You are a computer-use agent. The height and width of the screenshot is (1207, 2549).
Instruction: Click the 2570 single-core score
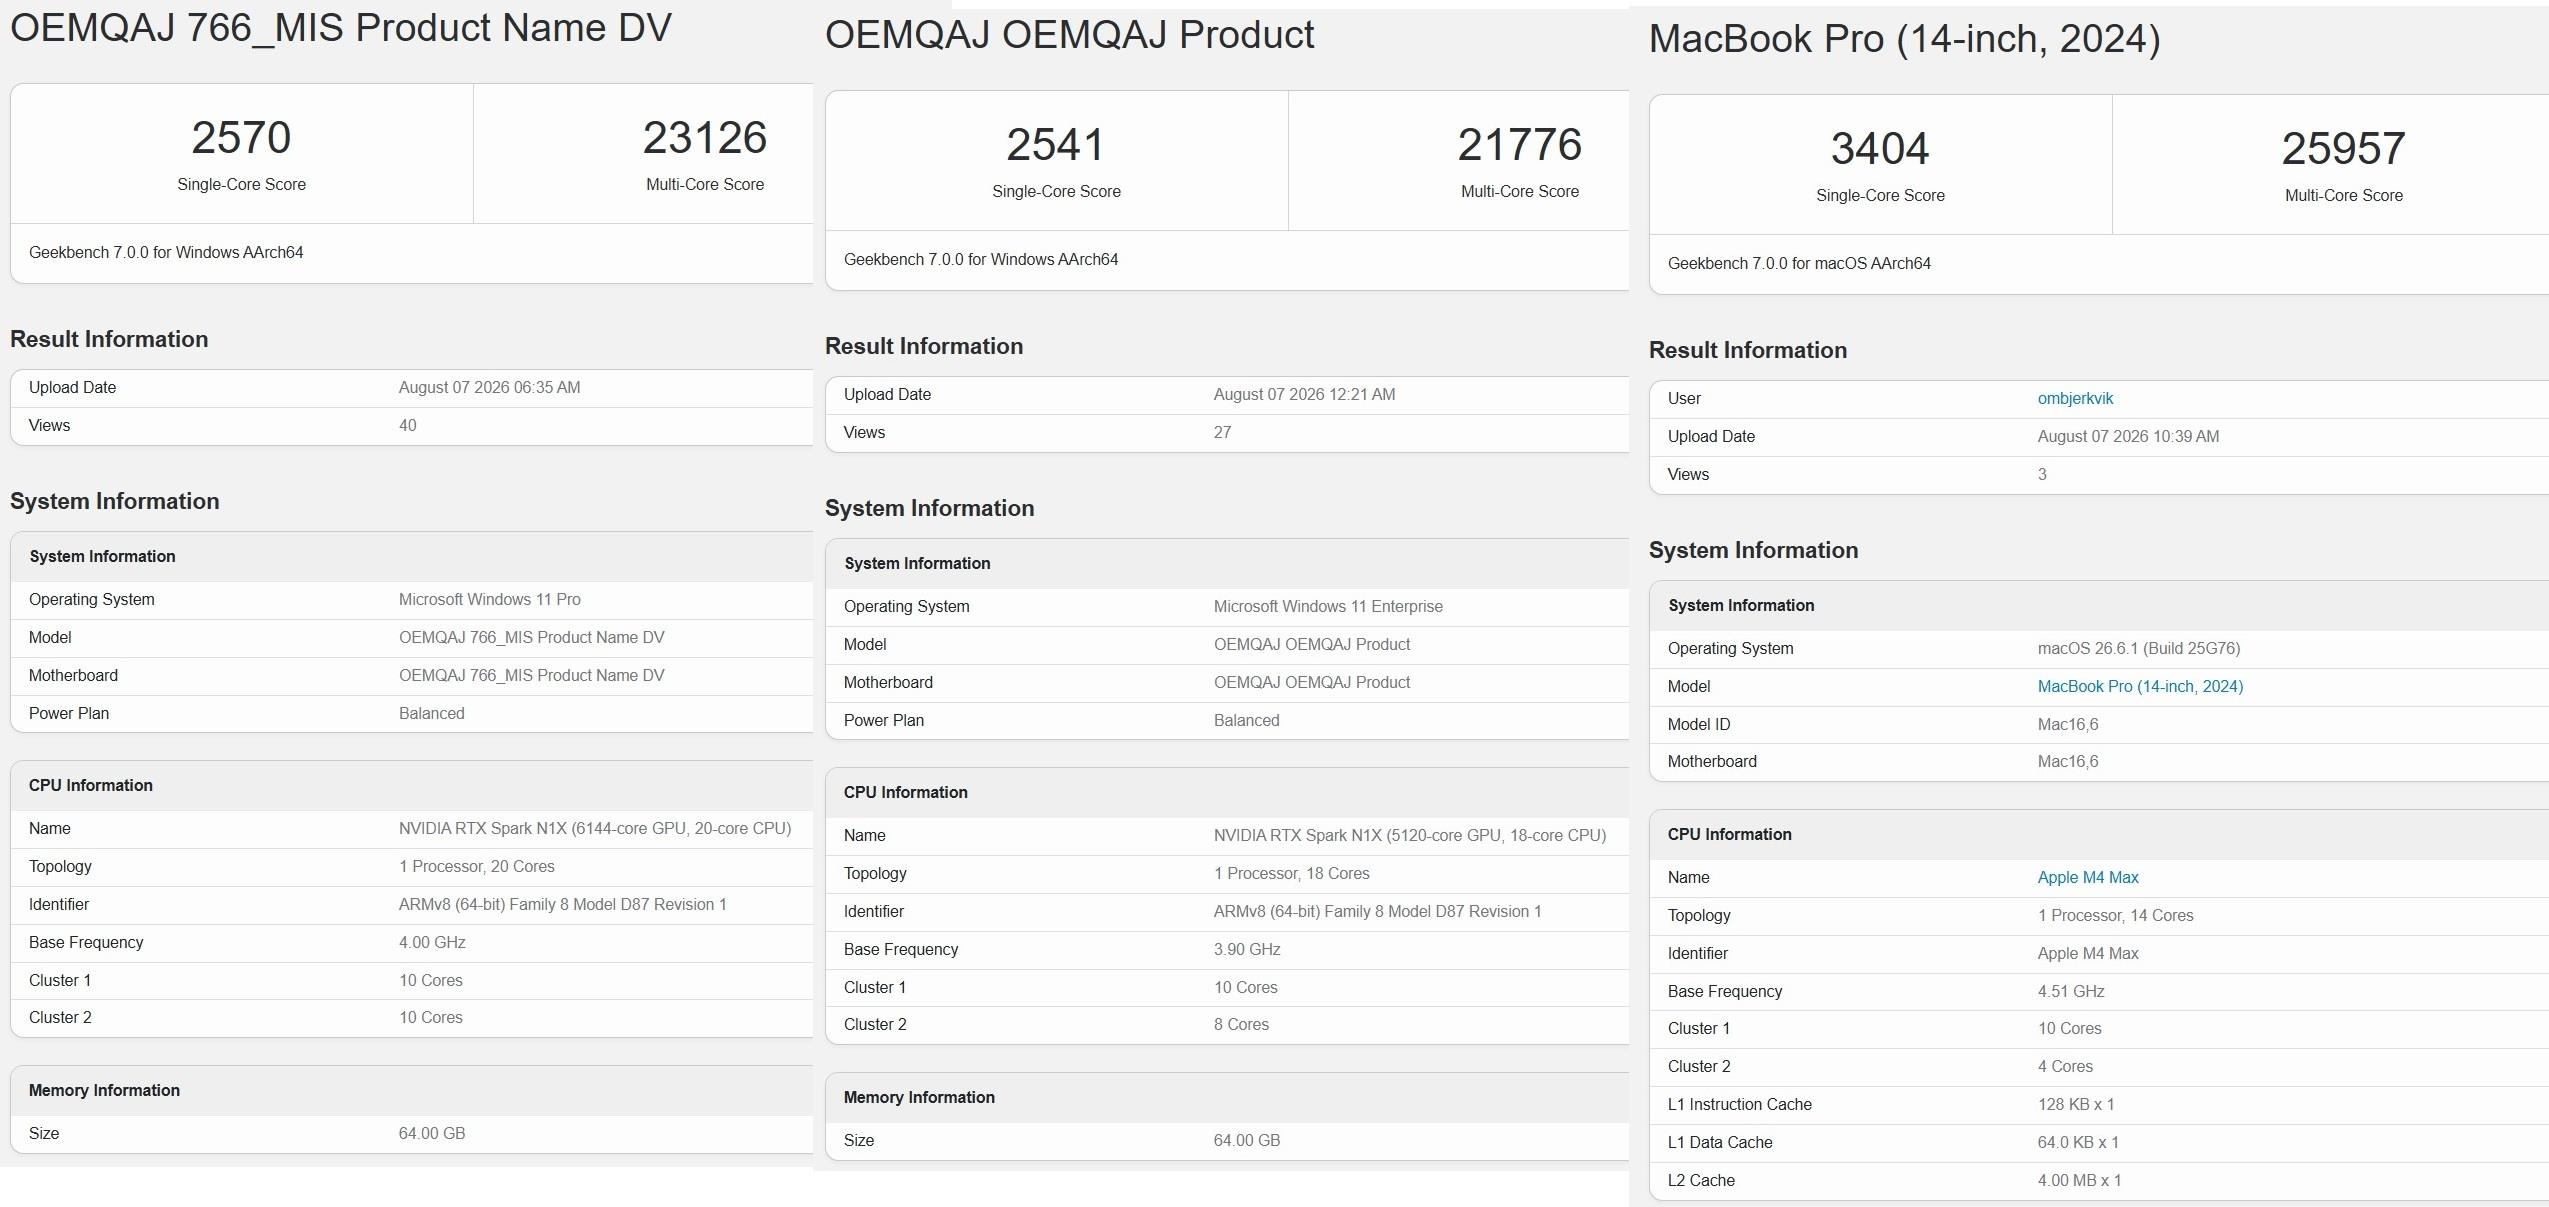pyautogui.click(x=241, y=137)
